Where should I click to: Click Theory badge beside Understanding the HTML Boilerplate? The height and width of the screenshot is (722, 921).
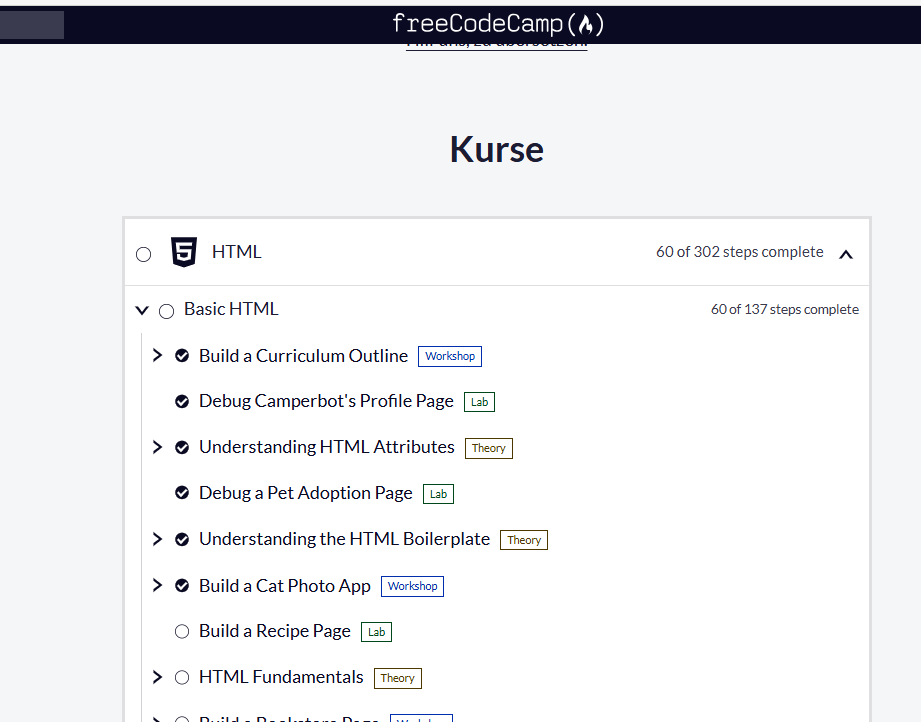click(x=524, y=540)
